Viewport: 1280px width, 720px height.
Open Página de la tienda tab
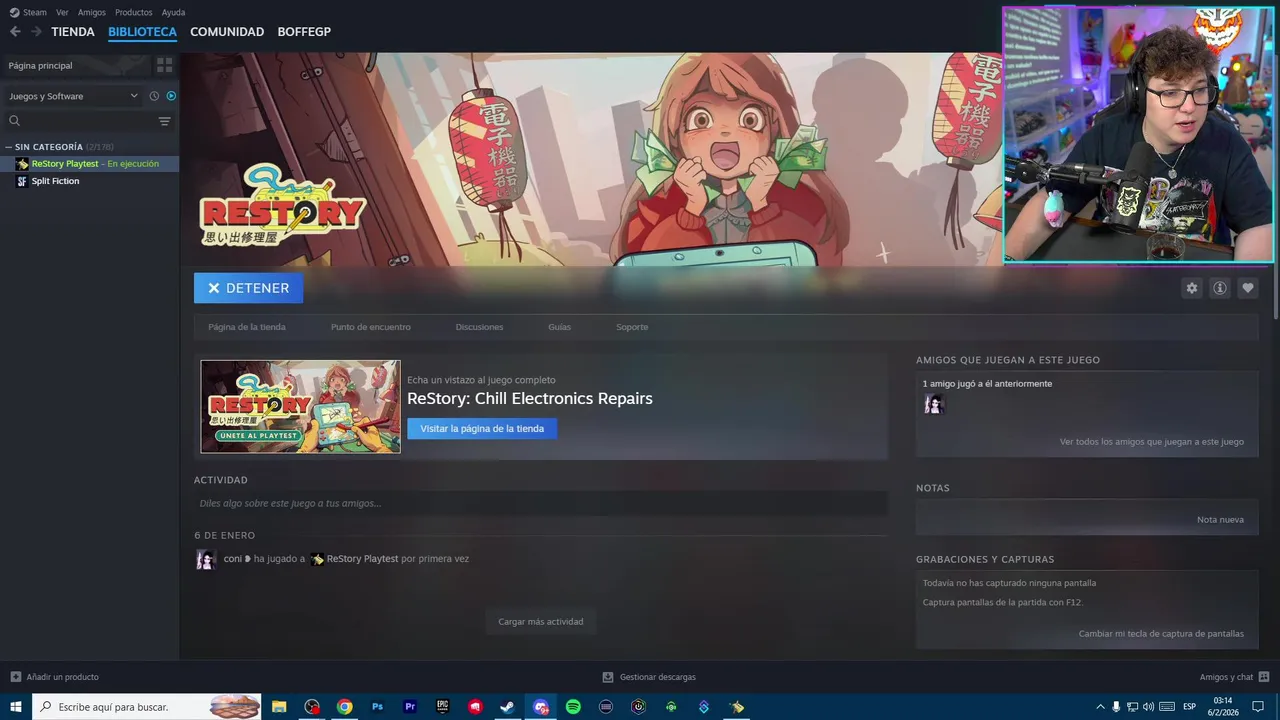(x=247, y=327)
